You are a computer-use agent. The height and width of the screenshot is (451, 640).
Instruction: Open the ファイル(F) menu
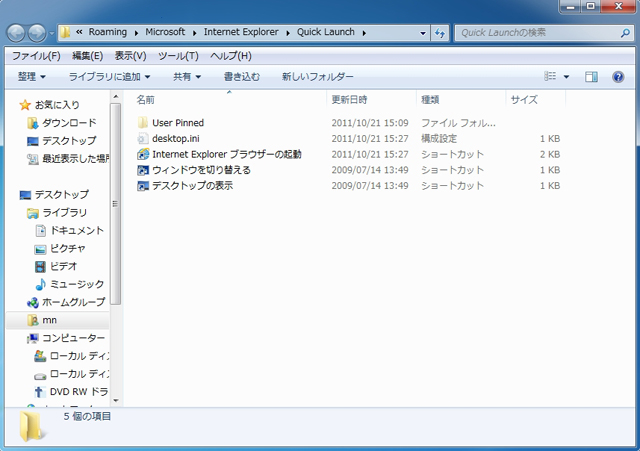tap(36, 56)
